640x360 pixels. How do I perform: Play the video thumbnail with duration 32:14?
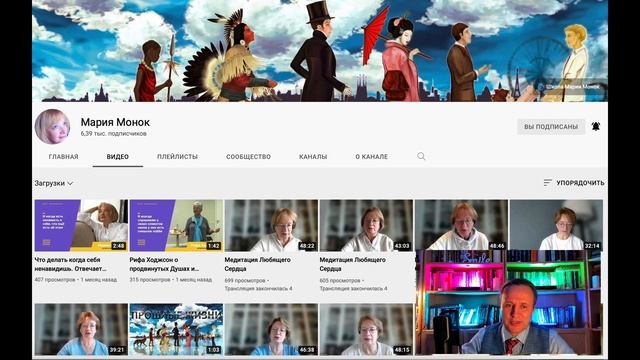pyautogui.click(x=556, y=225)
